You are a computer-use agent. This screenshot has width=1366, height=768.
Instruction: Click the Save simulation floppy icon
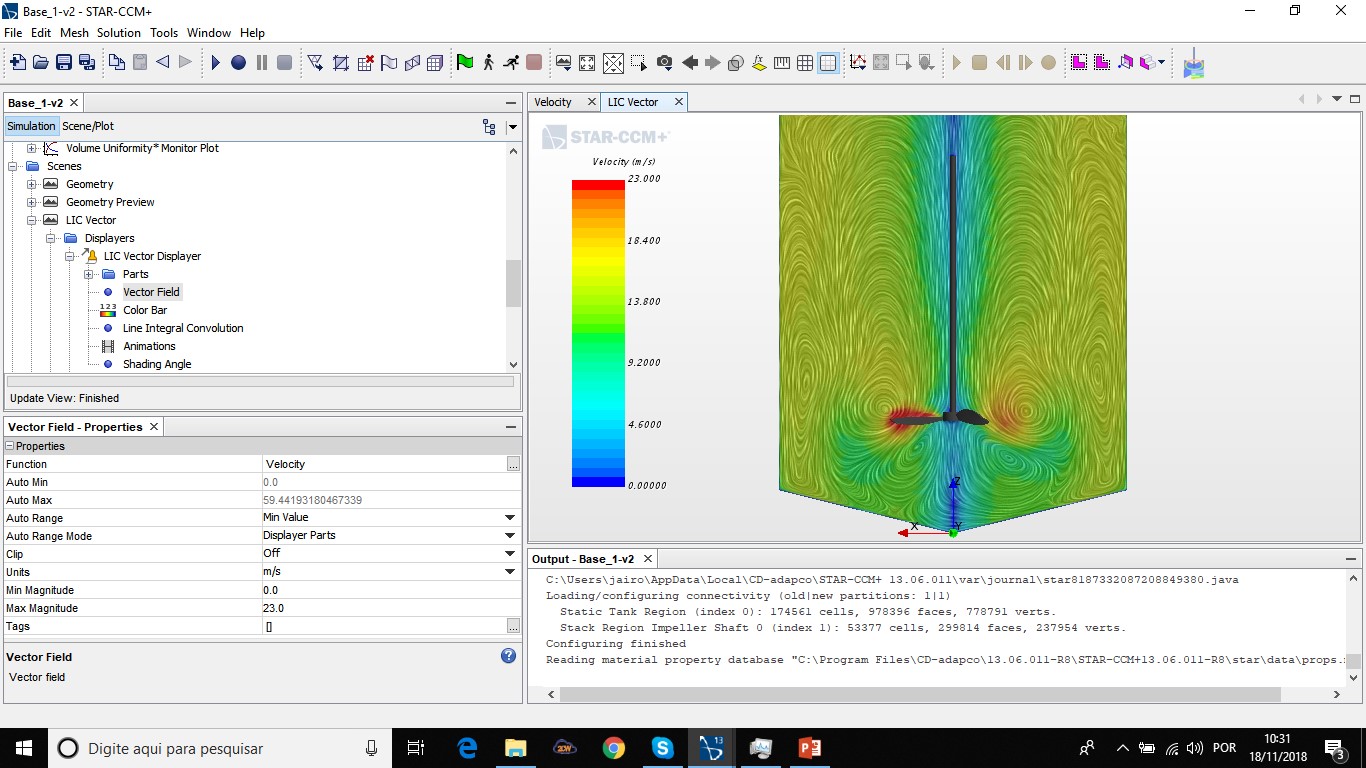click(64, 63)
